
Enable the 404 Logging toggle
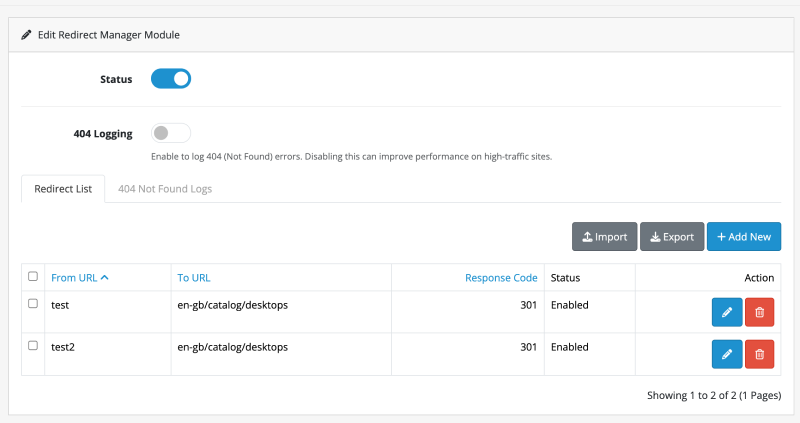click(171, 133)
